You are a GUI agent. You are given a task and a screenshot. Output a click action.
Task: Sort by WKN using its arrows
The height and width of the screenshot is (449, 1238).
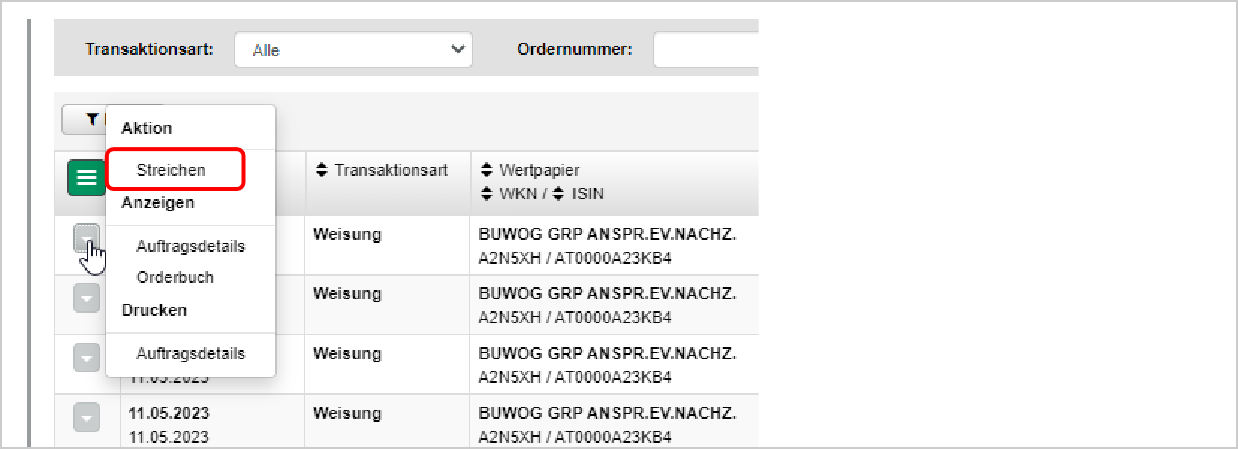coord(487,193)
